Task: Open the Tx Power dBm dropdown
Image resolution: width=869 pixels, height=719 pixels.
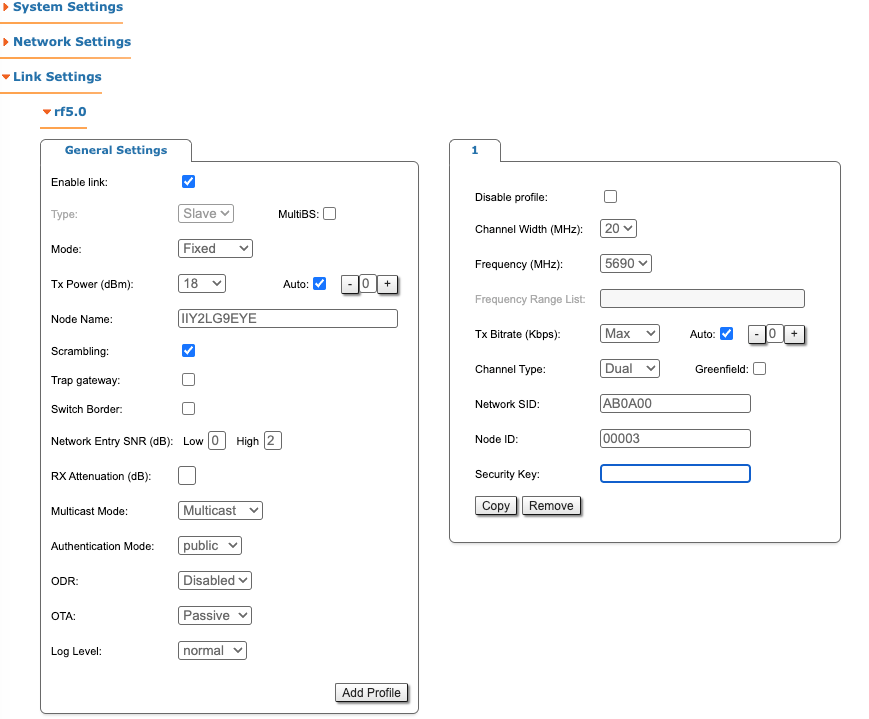Action: 202,283
